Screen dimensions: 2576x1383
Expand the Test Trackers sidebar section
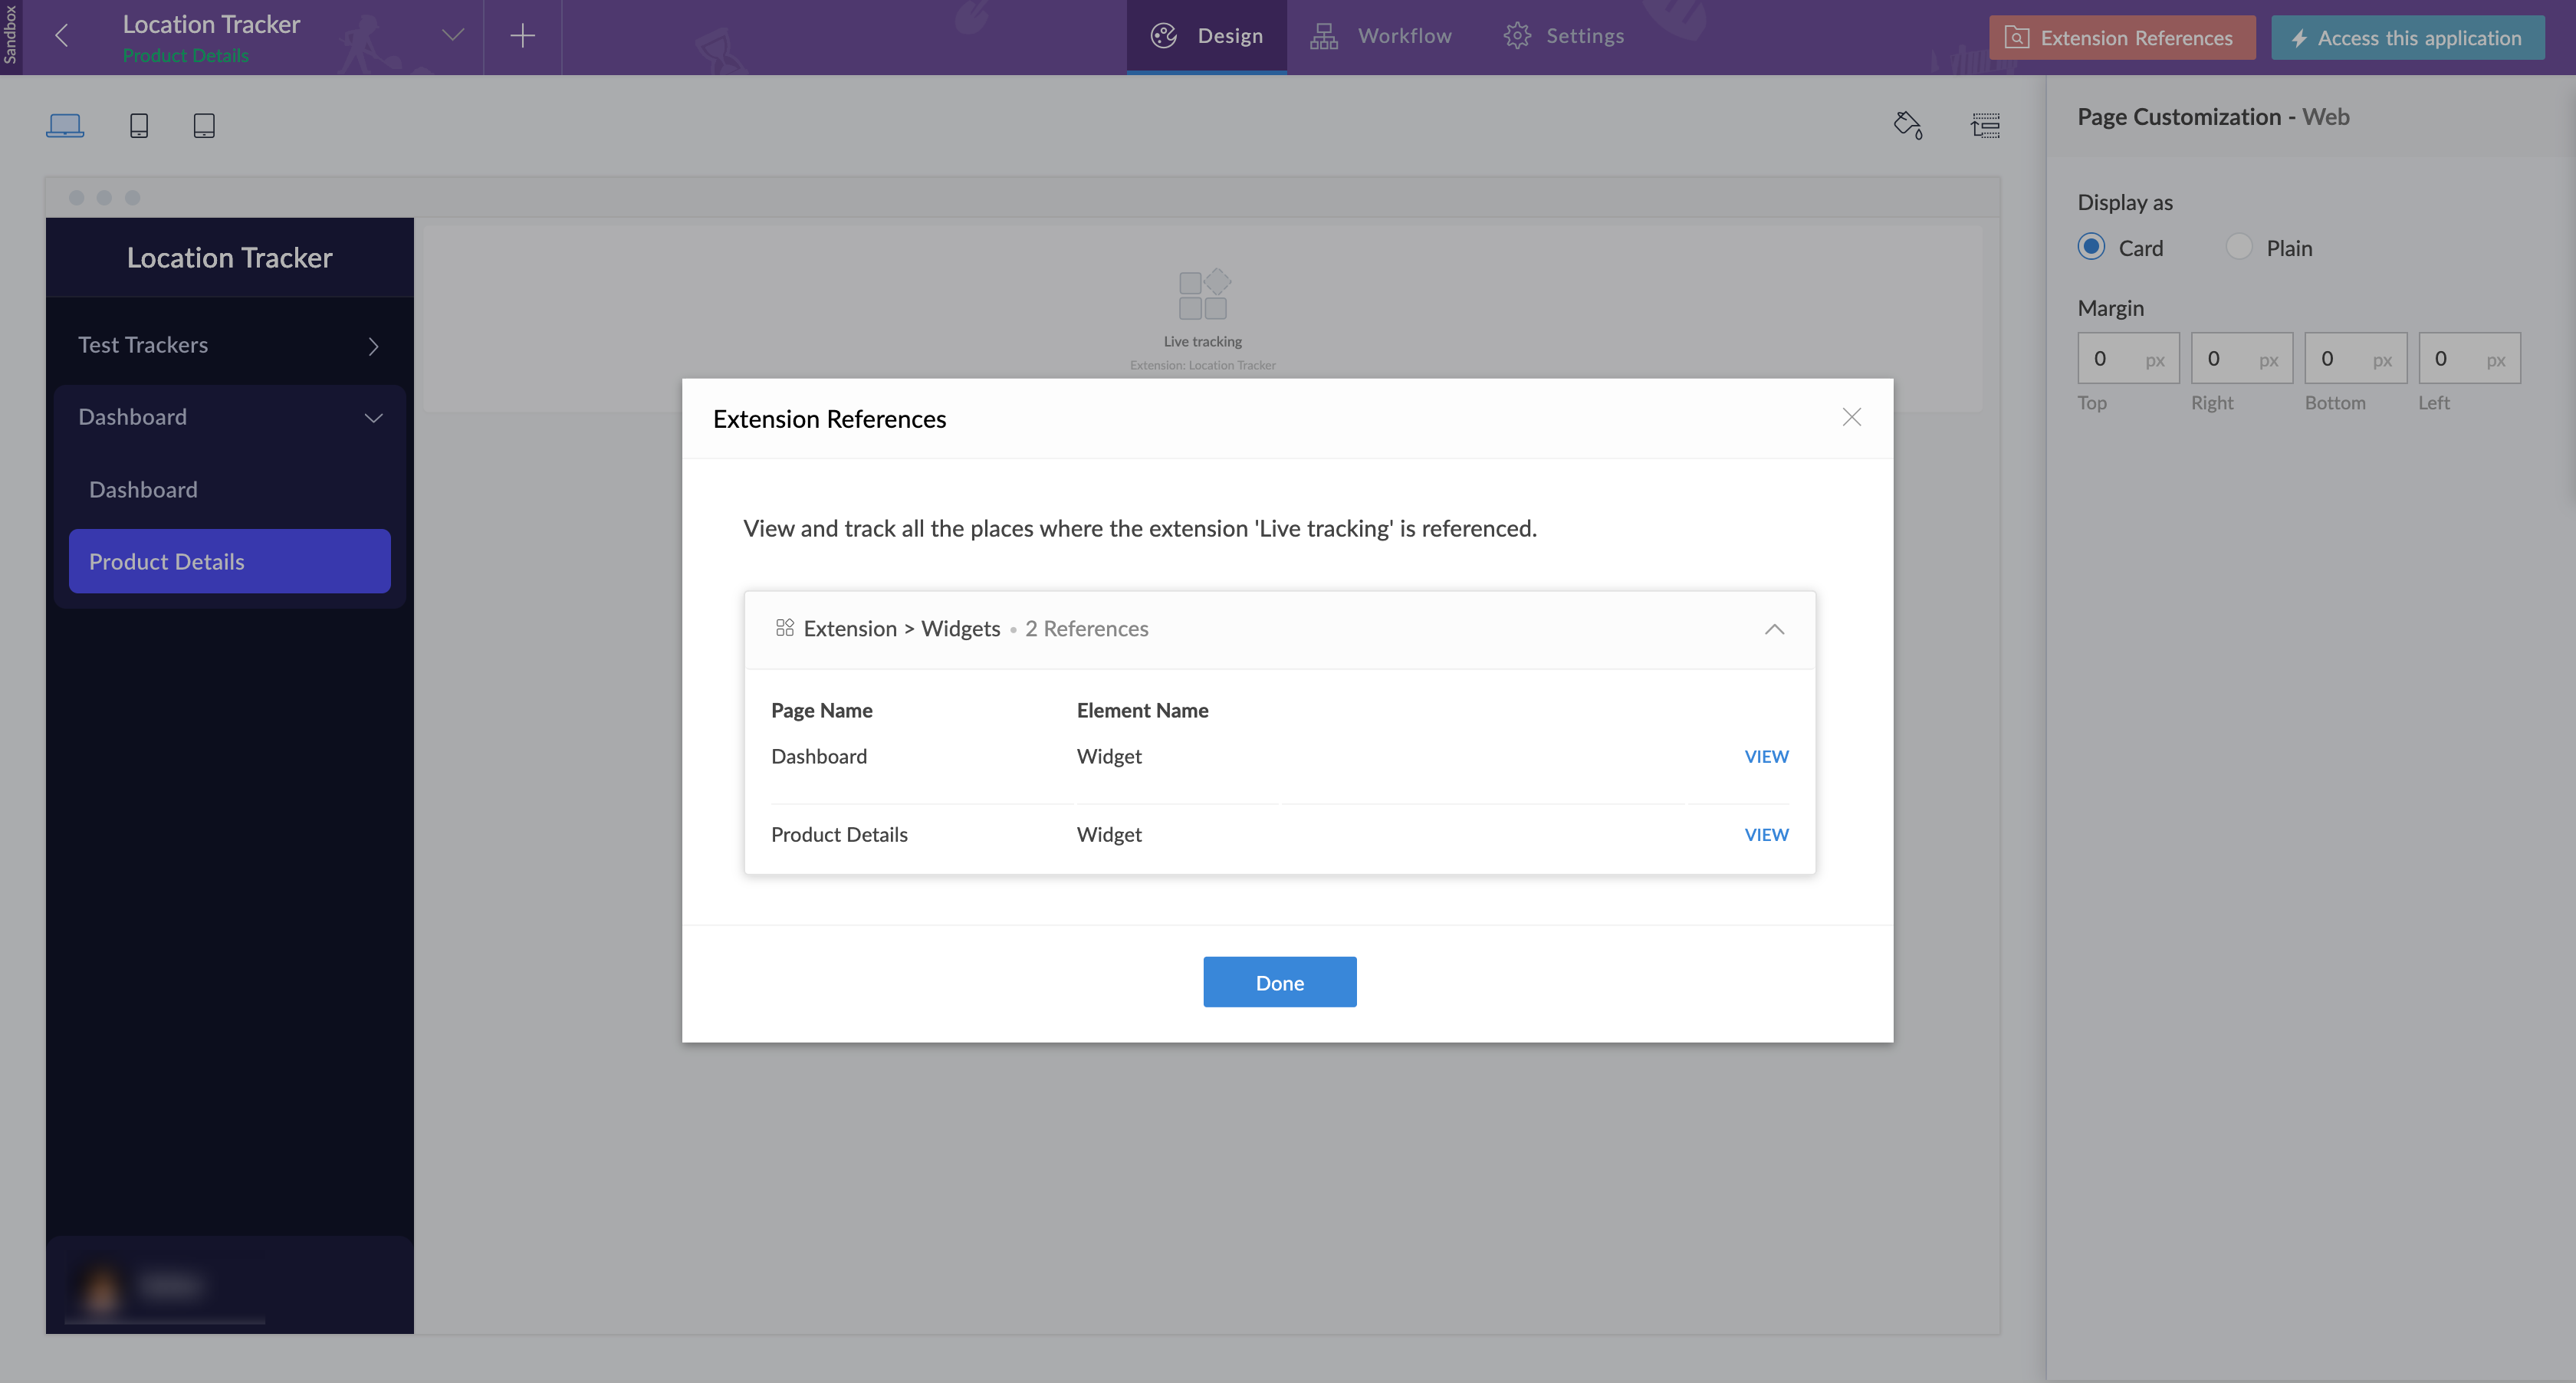coord(373,346)
